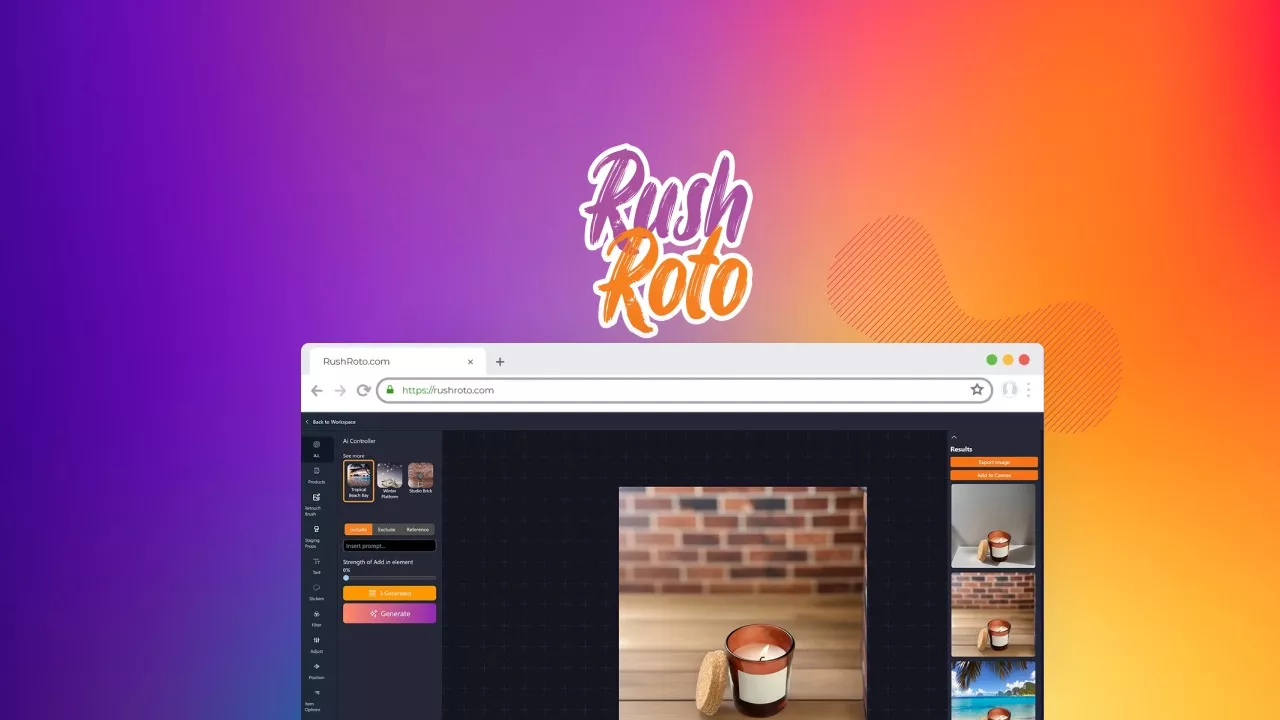Select the Position tool

[x=316, y=670]
